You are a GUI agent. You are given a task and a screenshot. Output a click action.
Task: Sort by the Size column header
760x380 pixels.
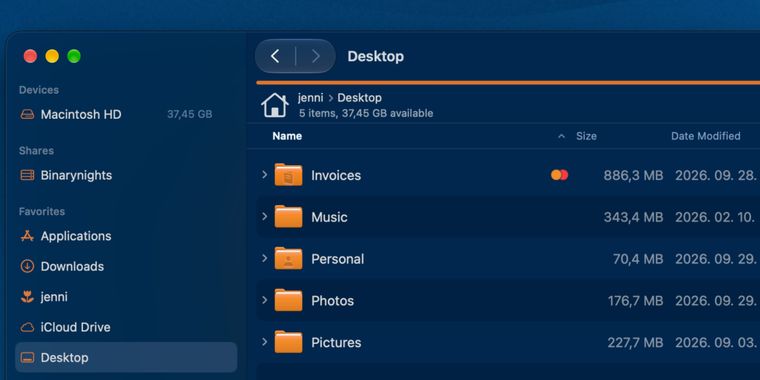[x=586, y=136]
